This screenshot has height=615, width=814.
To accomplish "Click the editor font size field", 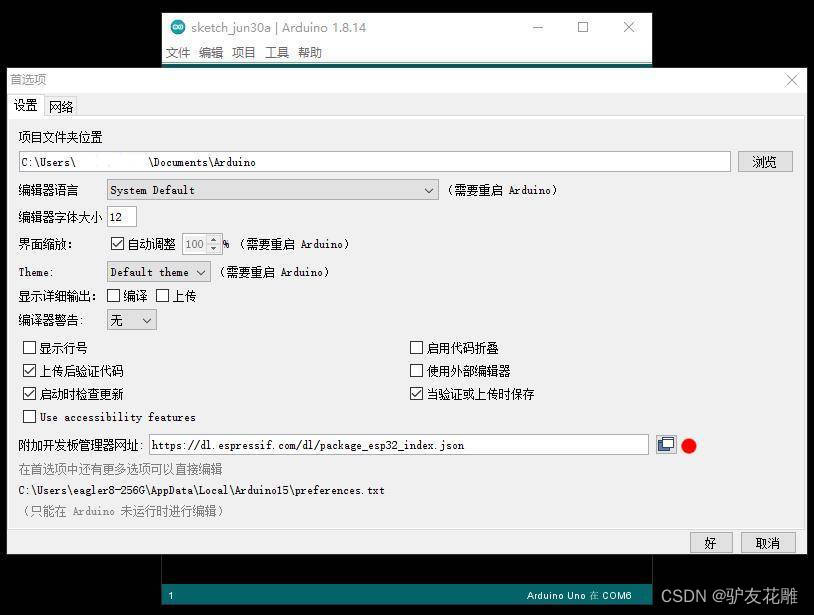I will pos(122,217).
